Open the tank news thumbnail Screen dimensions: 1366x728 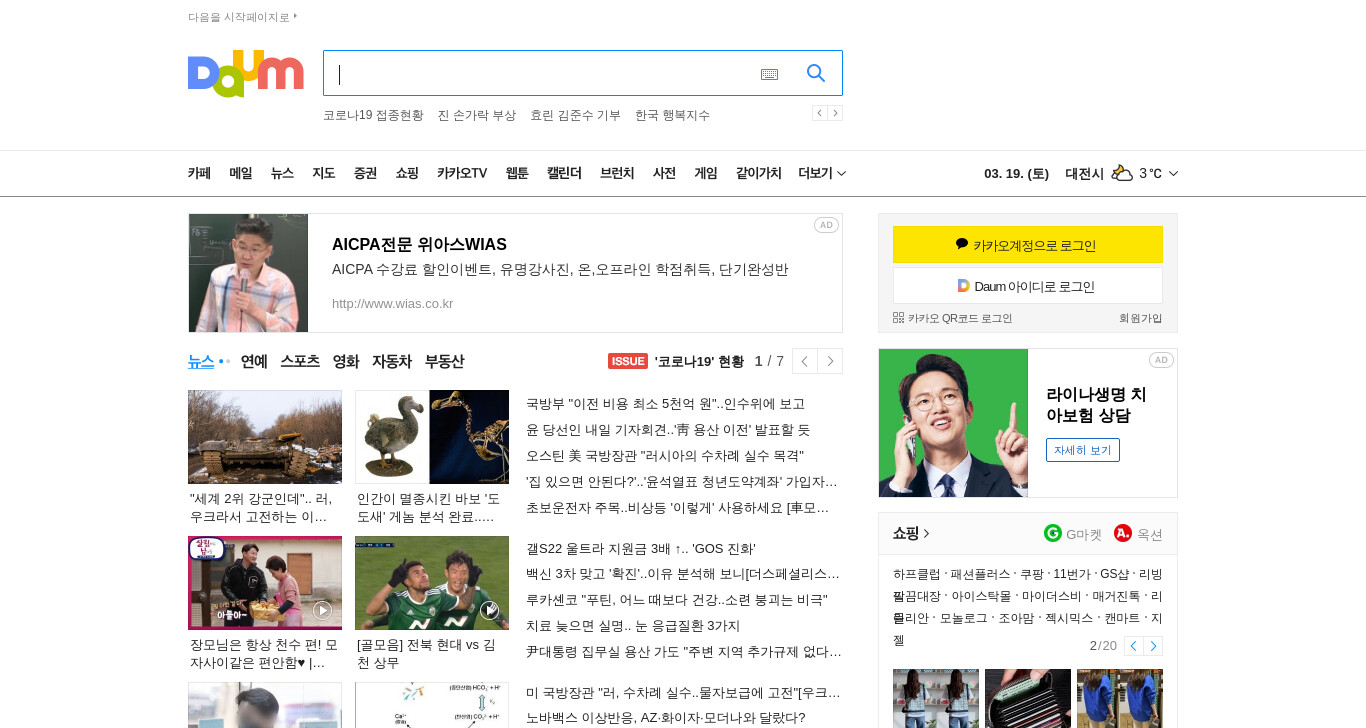click(265, 437)
